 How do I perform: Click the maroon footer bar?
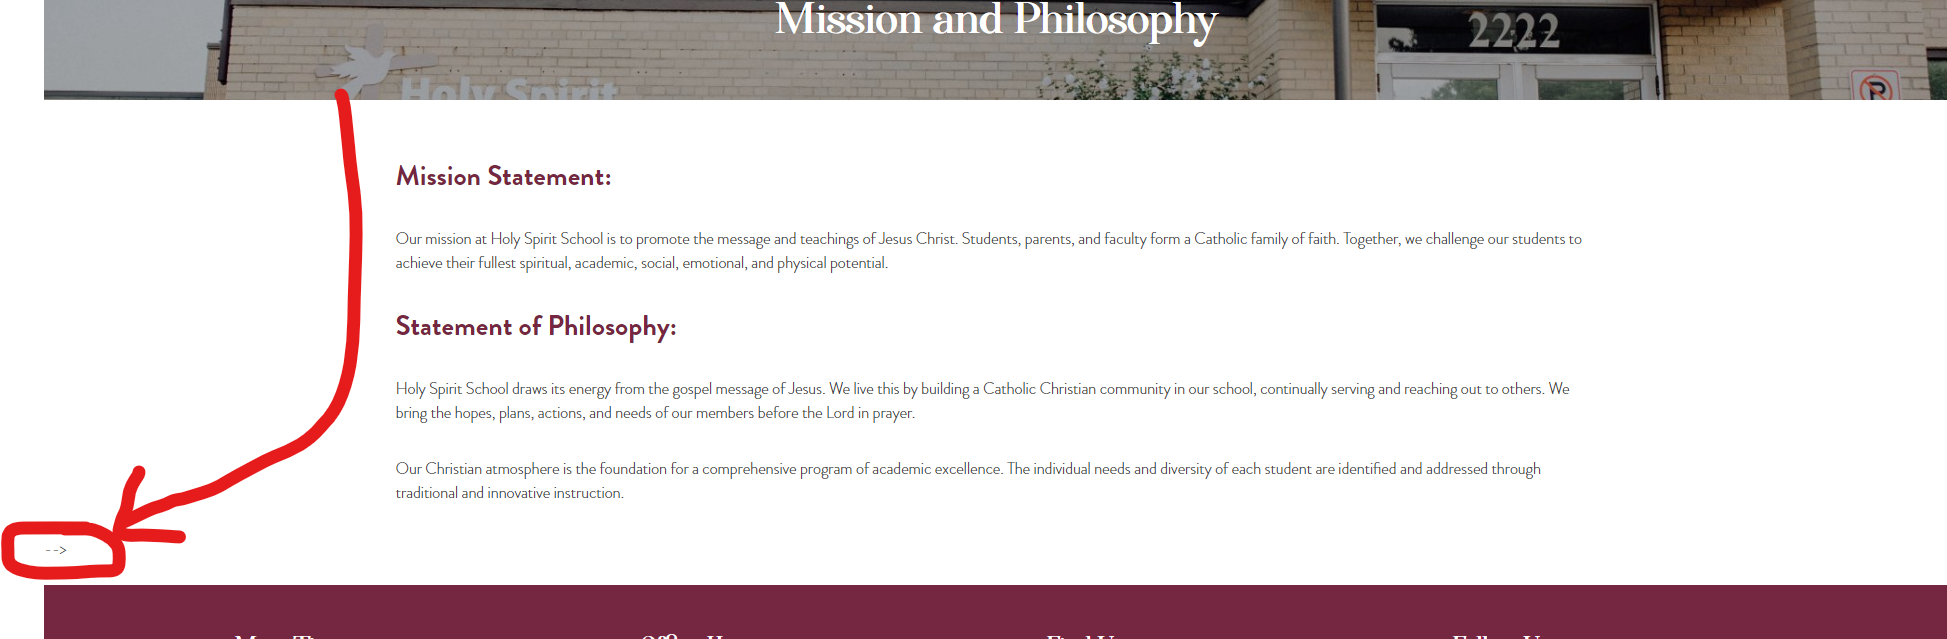[x=995, y=611]
